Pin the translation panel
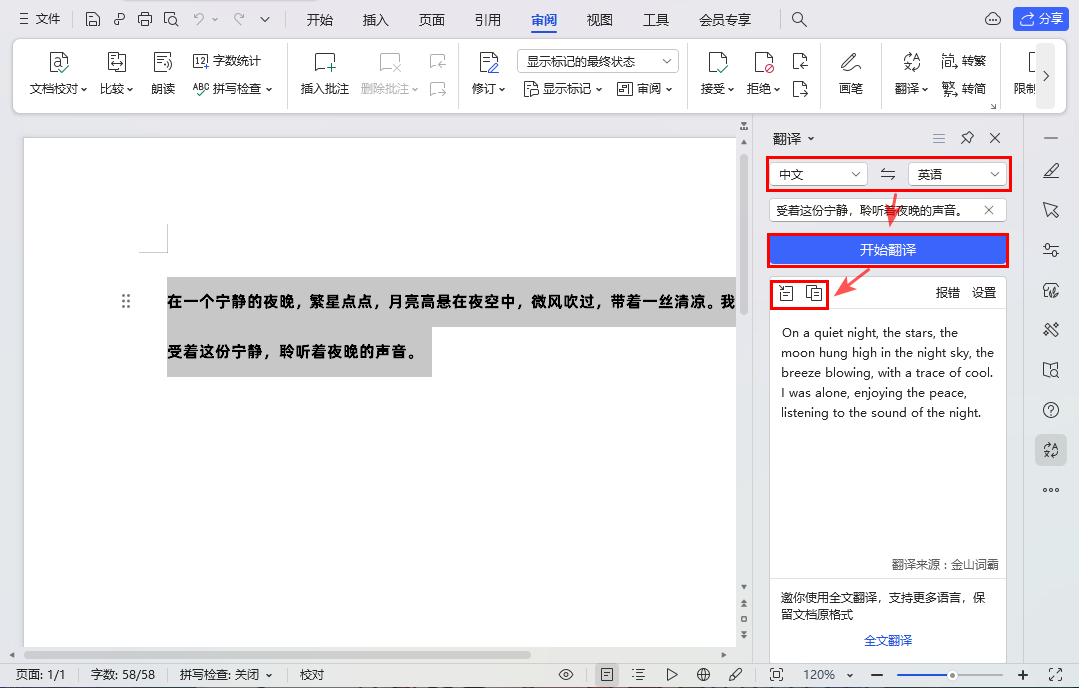This screenshot has width=1079, height=688. [x=967, y=138]
